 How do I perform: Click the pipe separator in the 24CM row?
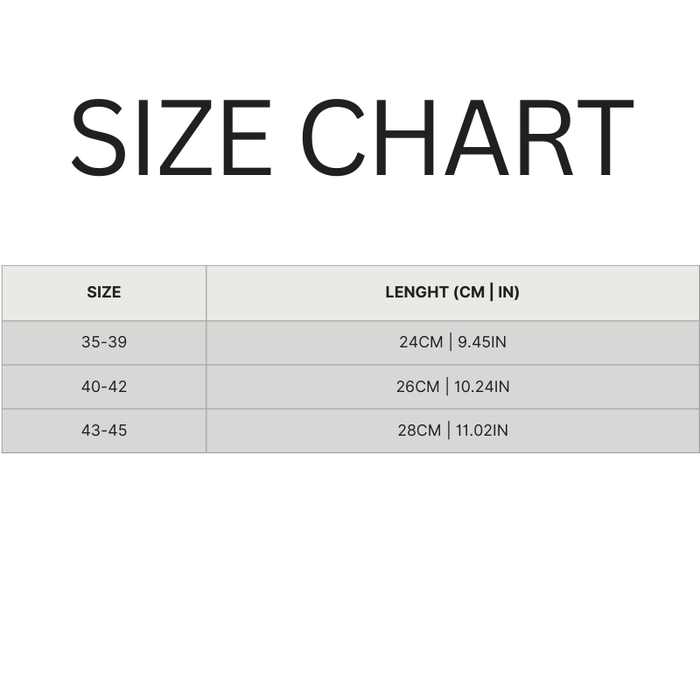pyautogui.click(x=450, y=342)
